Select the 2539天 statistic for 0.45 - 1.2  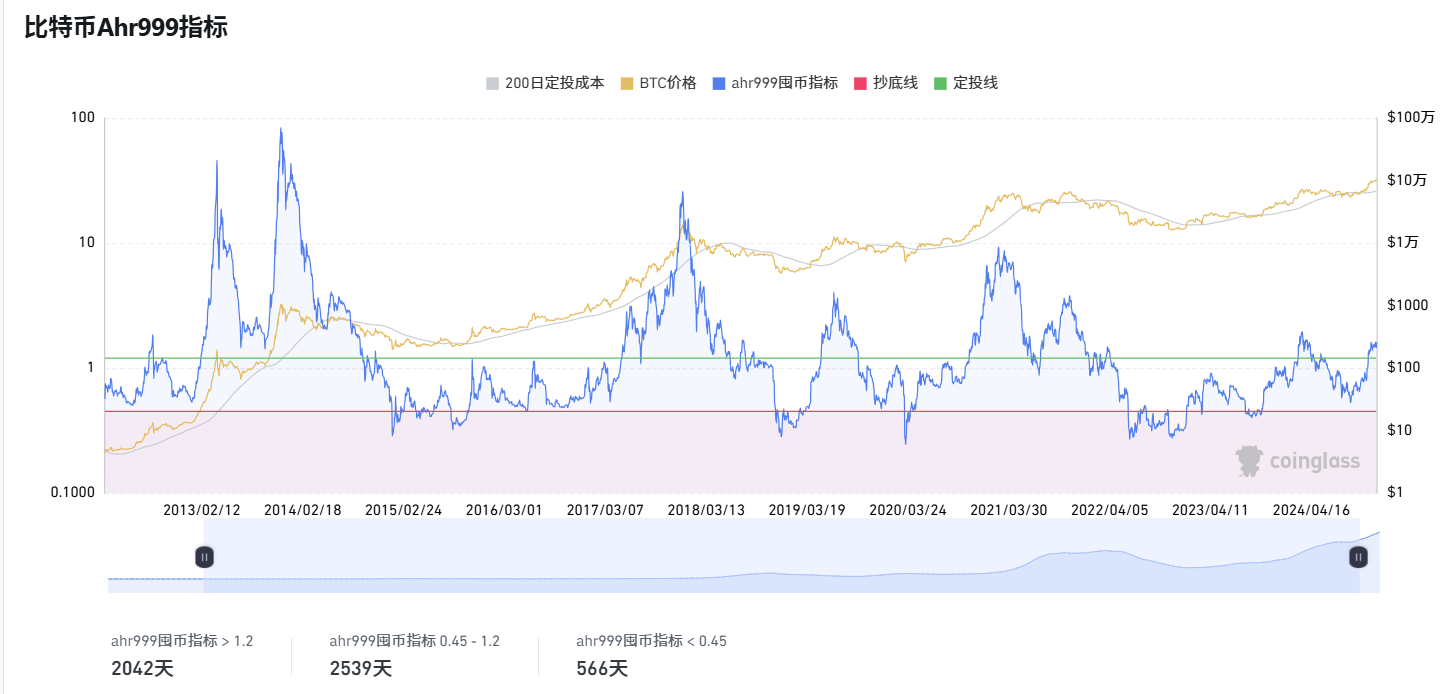360,669
